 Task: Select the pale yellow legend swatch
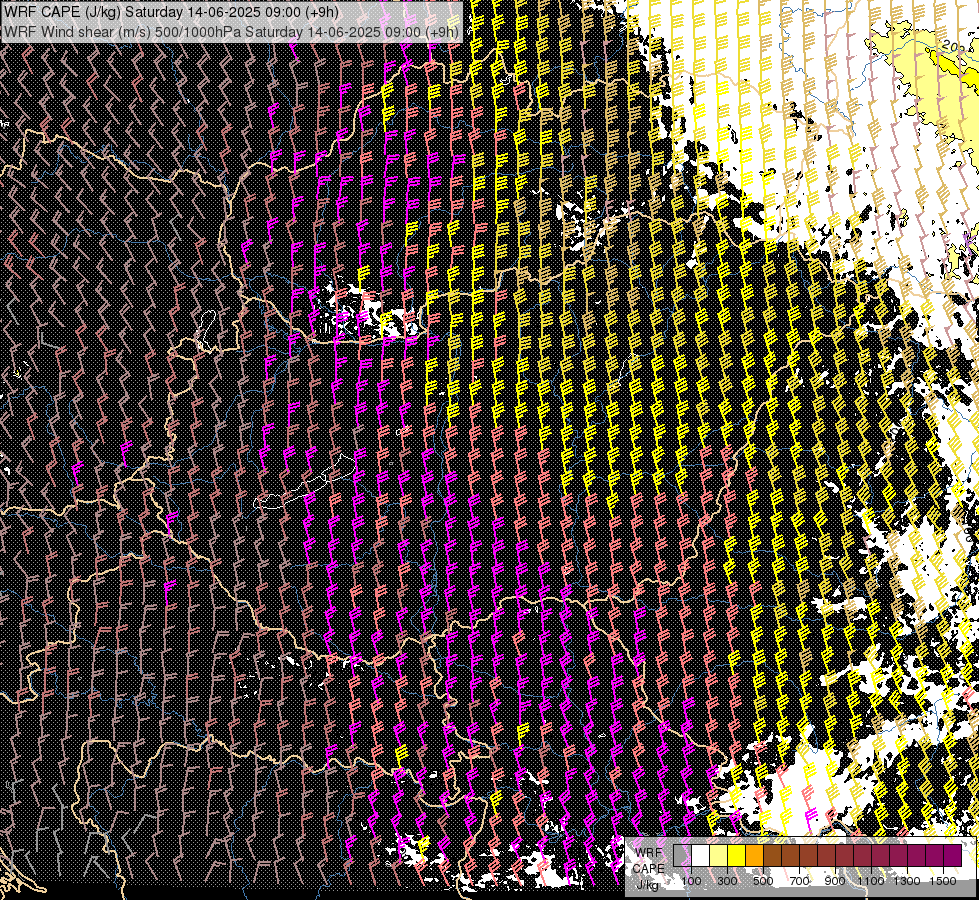(x=719, y=855)
